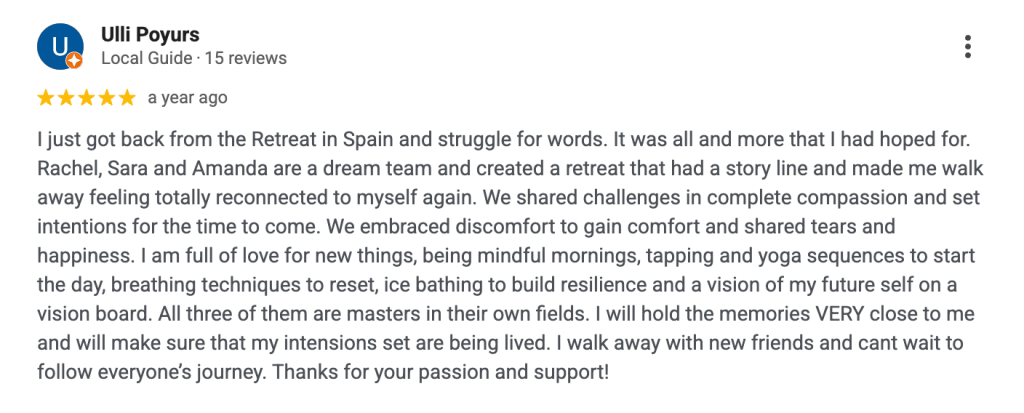Click Ulli Poyurs' profile avatar
Screen dimensions: 1024x413
point(58,45)
